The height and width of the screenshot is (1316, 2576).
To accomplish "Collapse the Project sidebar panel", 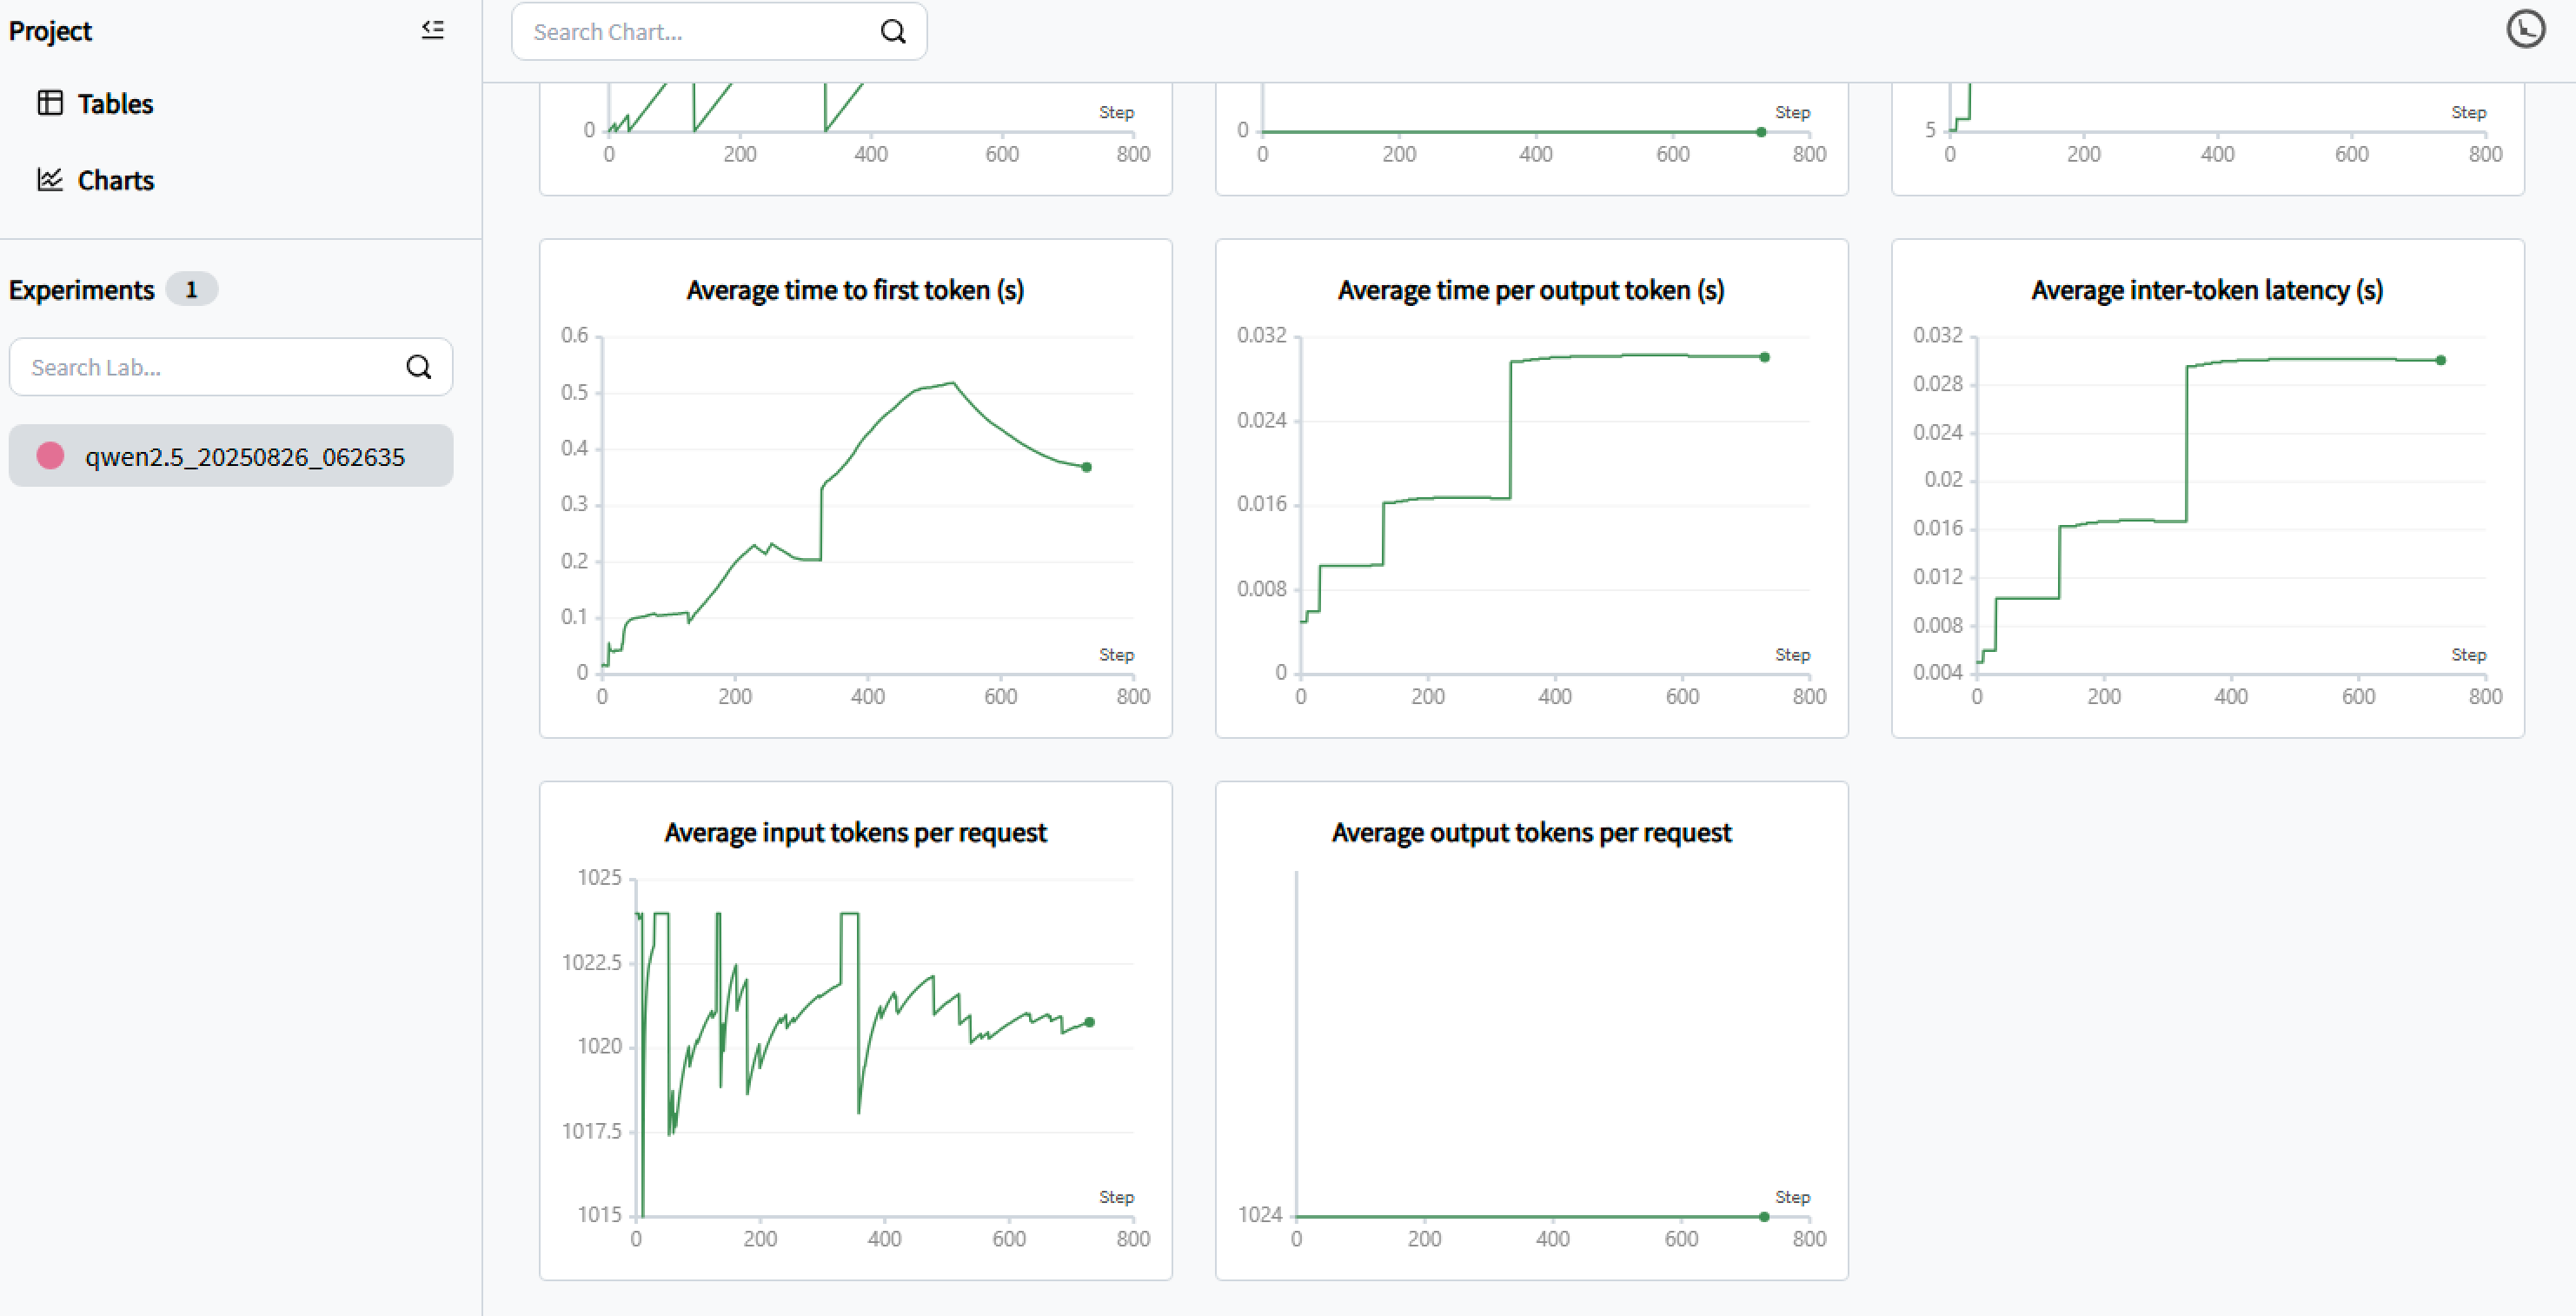I will tap(432, 30).
